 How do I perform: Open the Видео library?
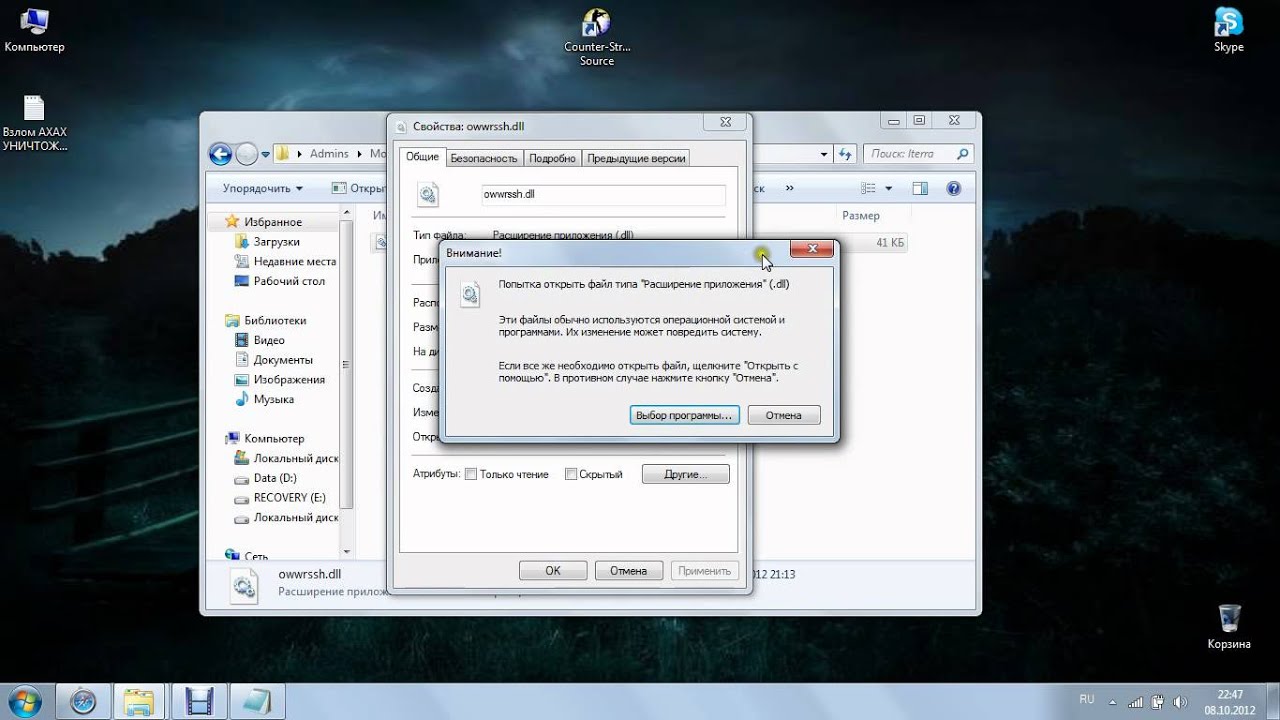[260, 340]
